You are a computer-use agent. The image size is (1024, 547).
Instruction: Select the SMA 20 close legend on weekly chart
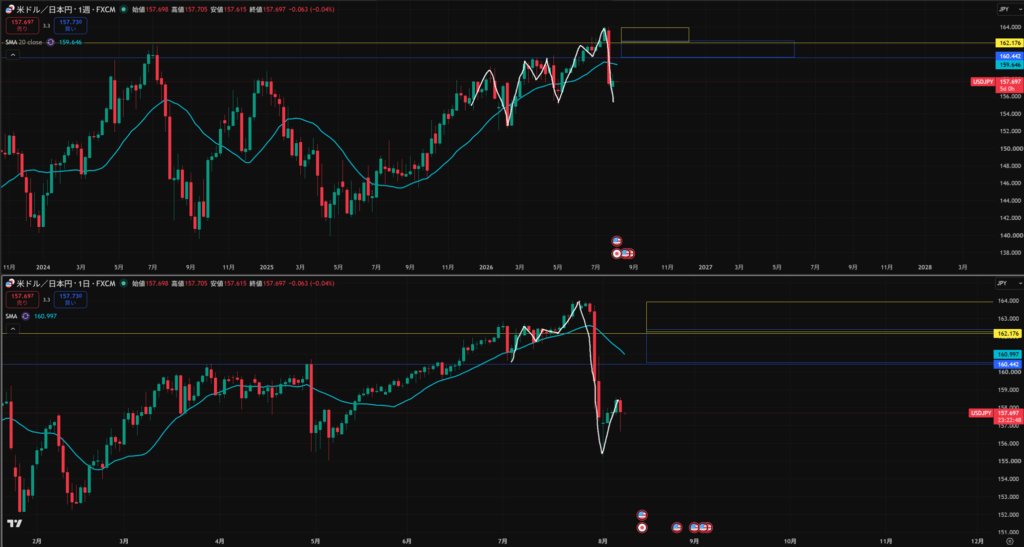(x=24, y=42)
